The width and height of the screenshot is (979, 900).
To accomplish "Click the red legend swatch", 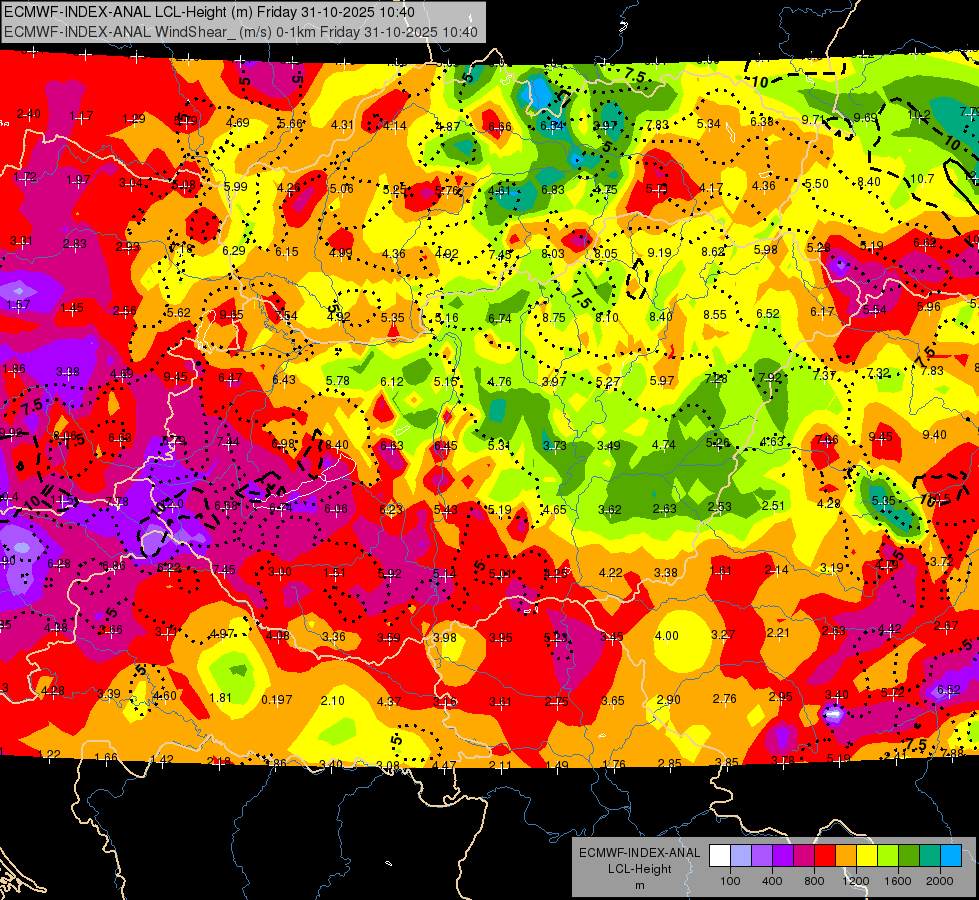I will tap(825, 856).
